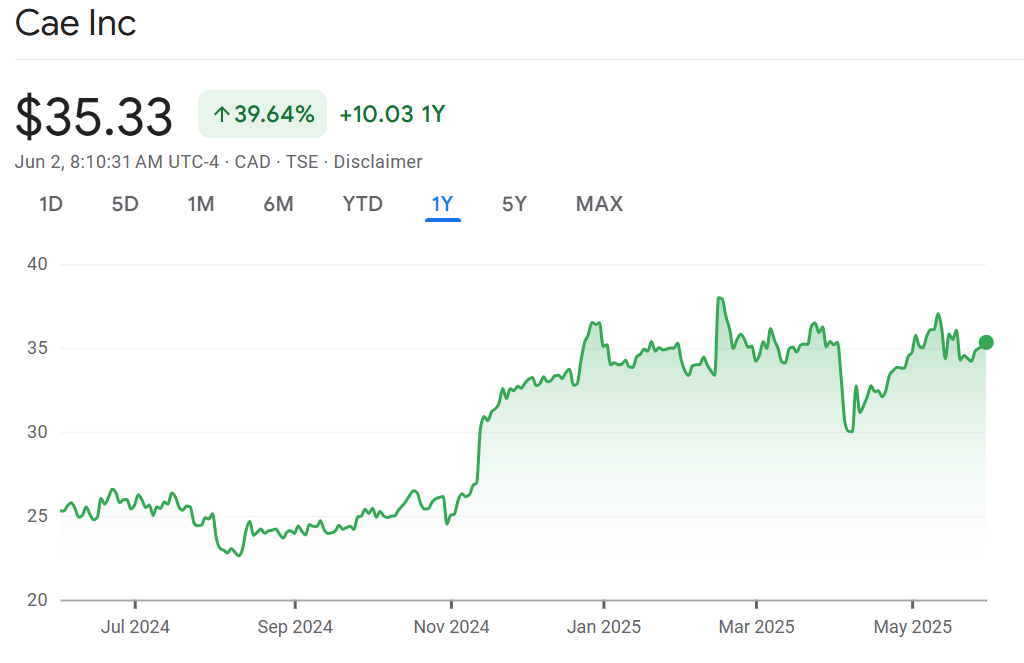Switch chart to 5Y range
Image resolution: width=1024 pixels, height=663 pixels.
tap(514, 204)
